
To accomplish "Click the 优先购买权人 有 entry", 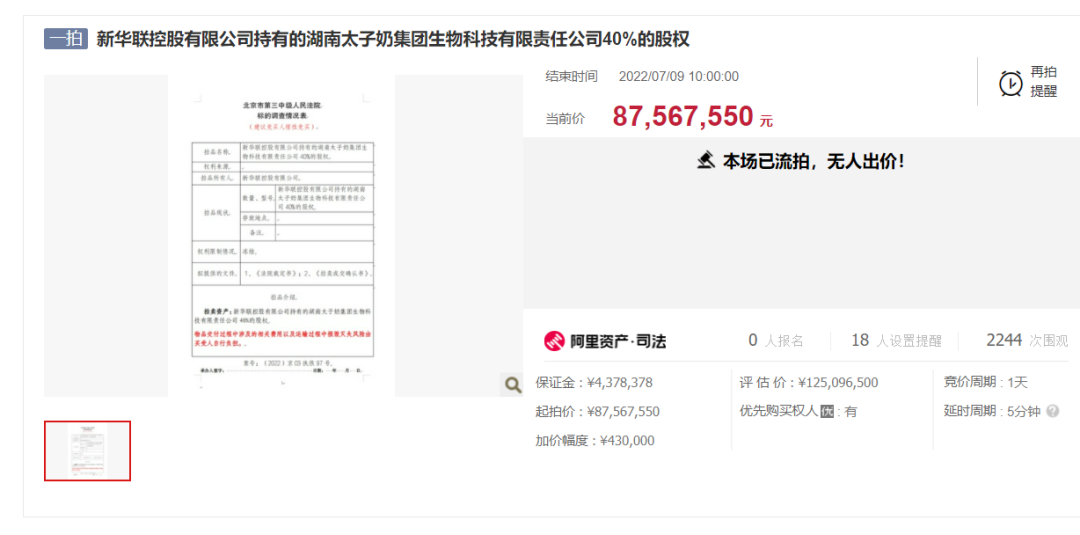I will tap(798, 412).
